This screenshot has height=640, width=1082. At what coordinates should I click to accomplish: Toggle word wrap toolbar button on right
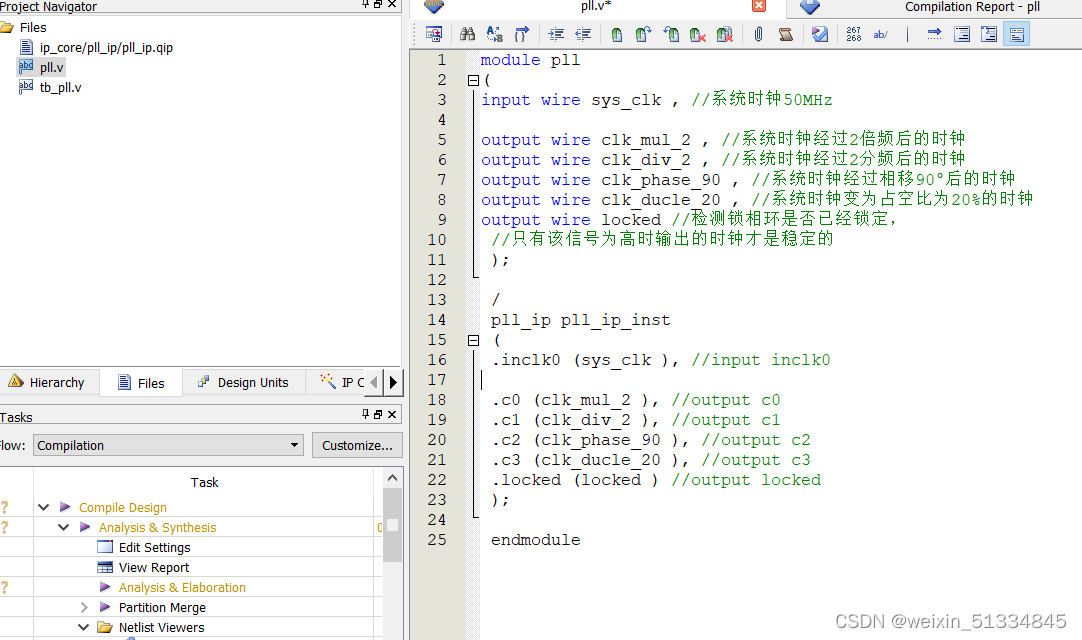point(1016,33)
